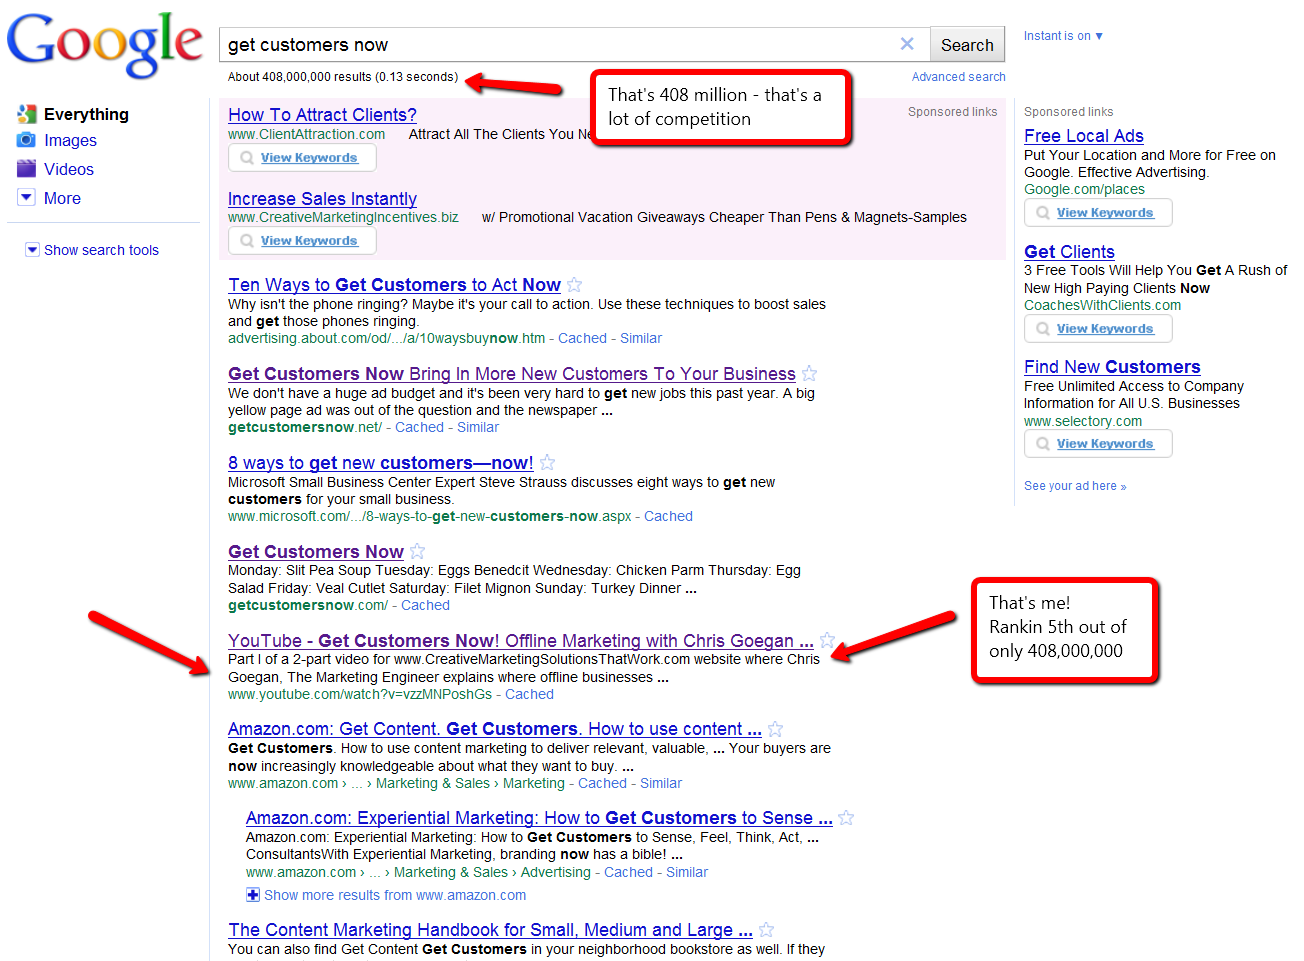Open Ten Ways to Get Customers to Act Now
Screen dimensions: 1304x961
click(x=394, y=285)
